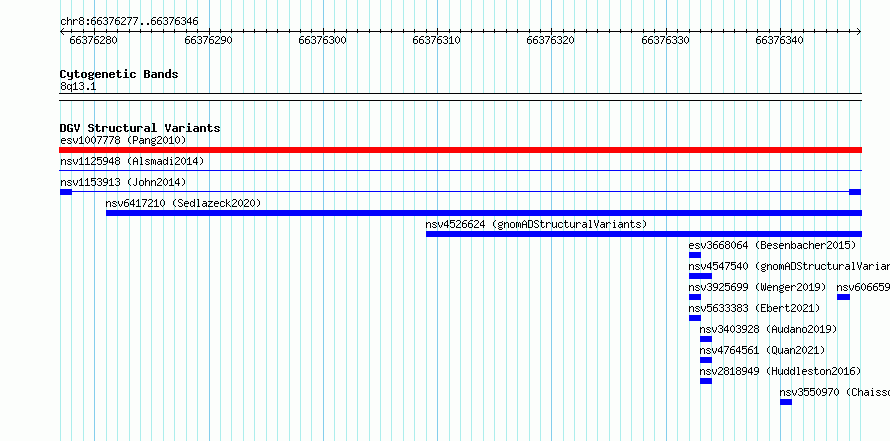This screenshot has height=441, width=890.
Task: Click nsv1153913 right blue end block
Action: (855, 192)
